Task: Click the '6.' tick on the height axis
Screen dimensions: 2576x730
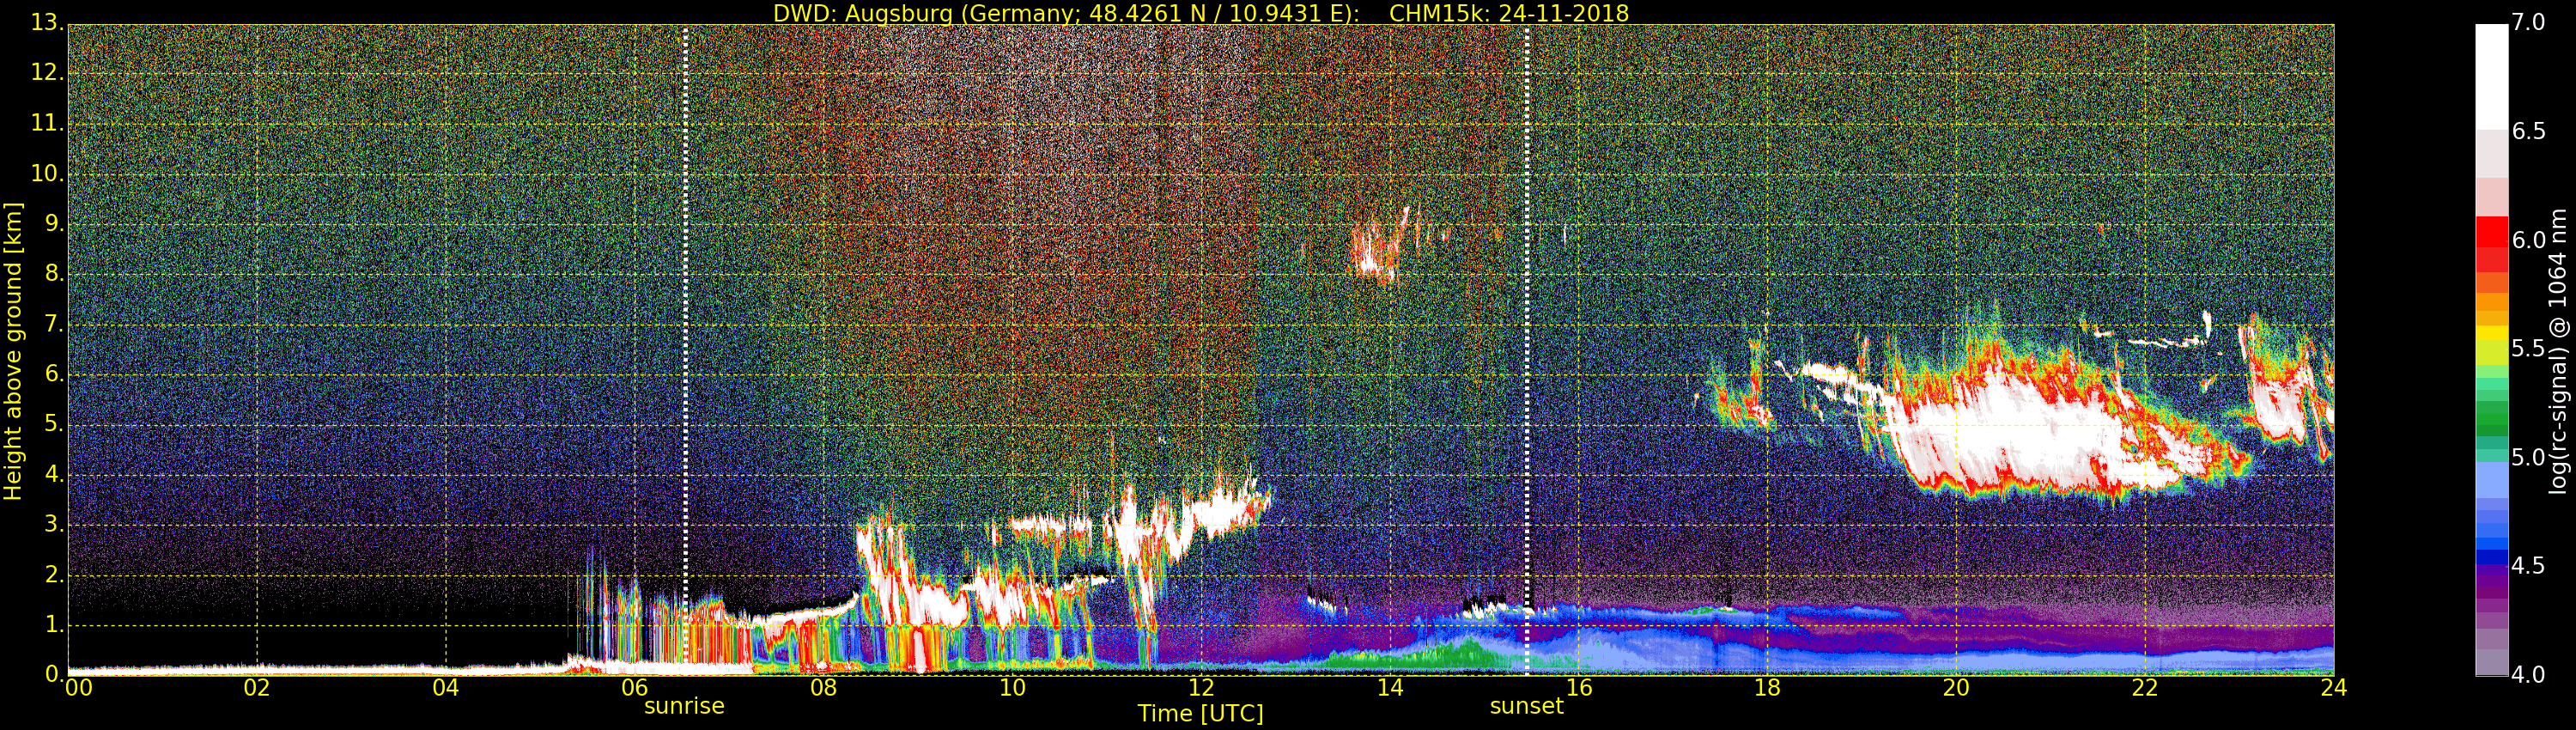Action: (53, 374)
